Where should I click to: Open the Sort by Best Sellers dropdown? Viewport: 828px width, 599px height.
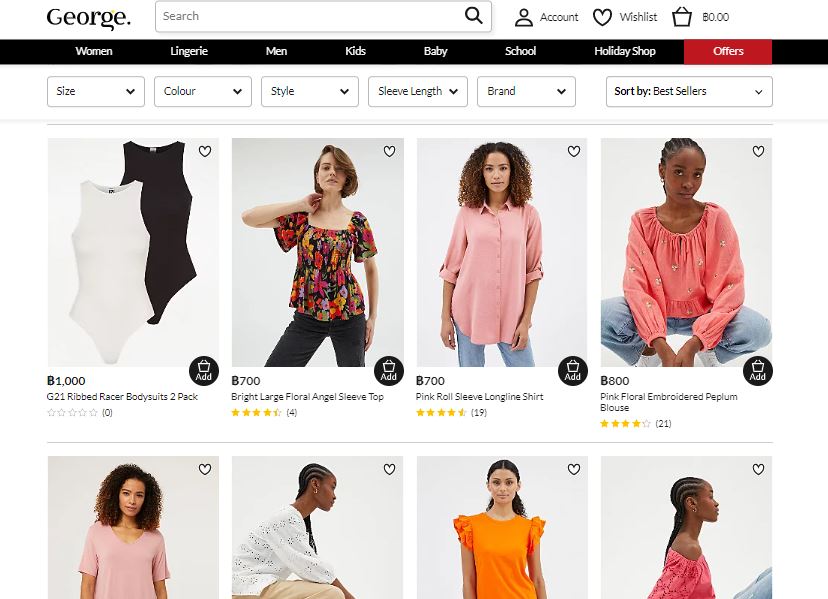[688, 91]
